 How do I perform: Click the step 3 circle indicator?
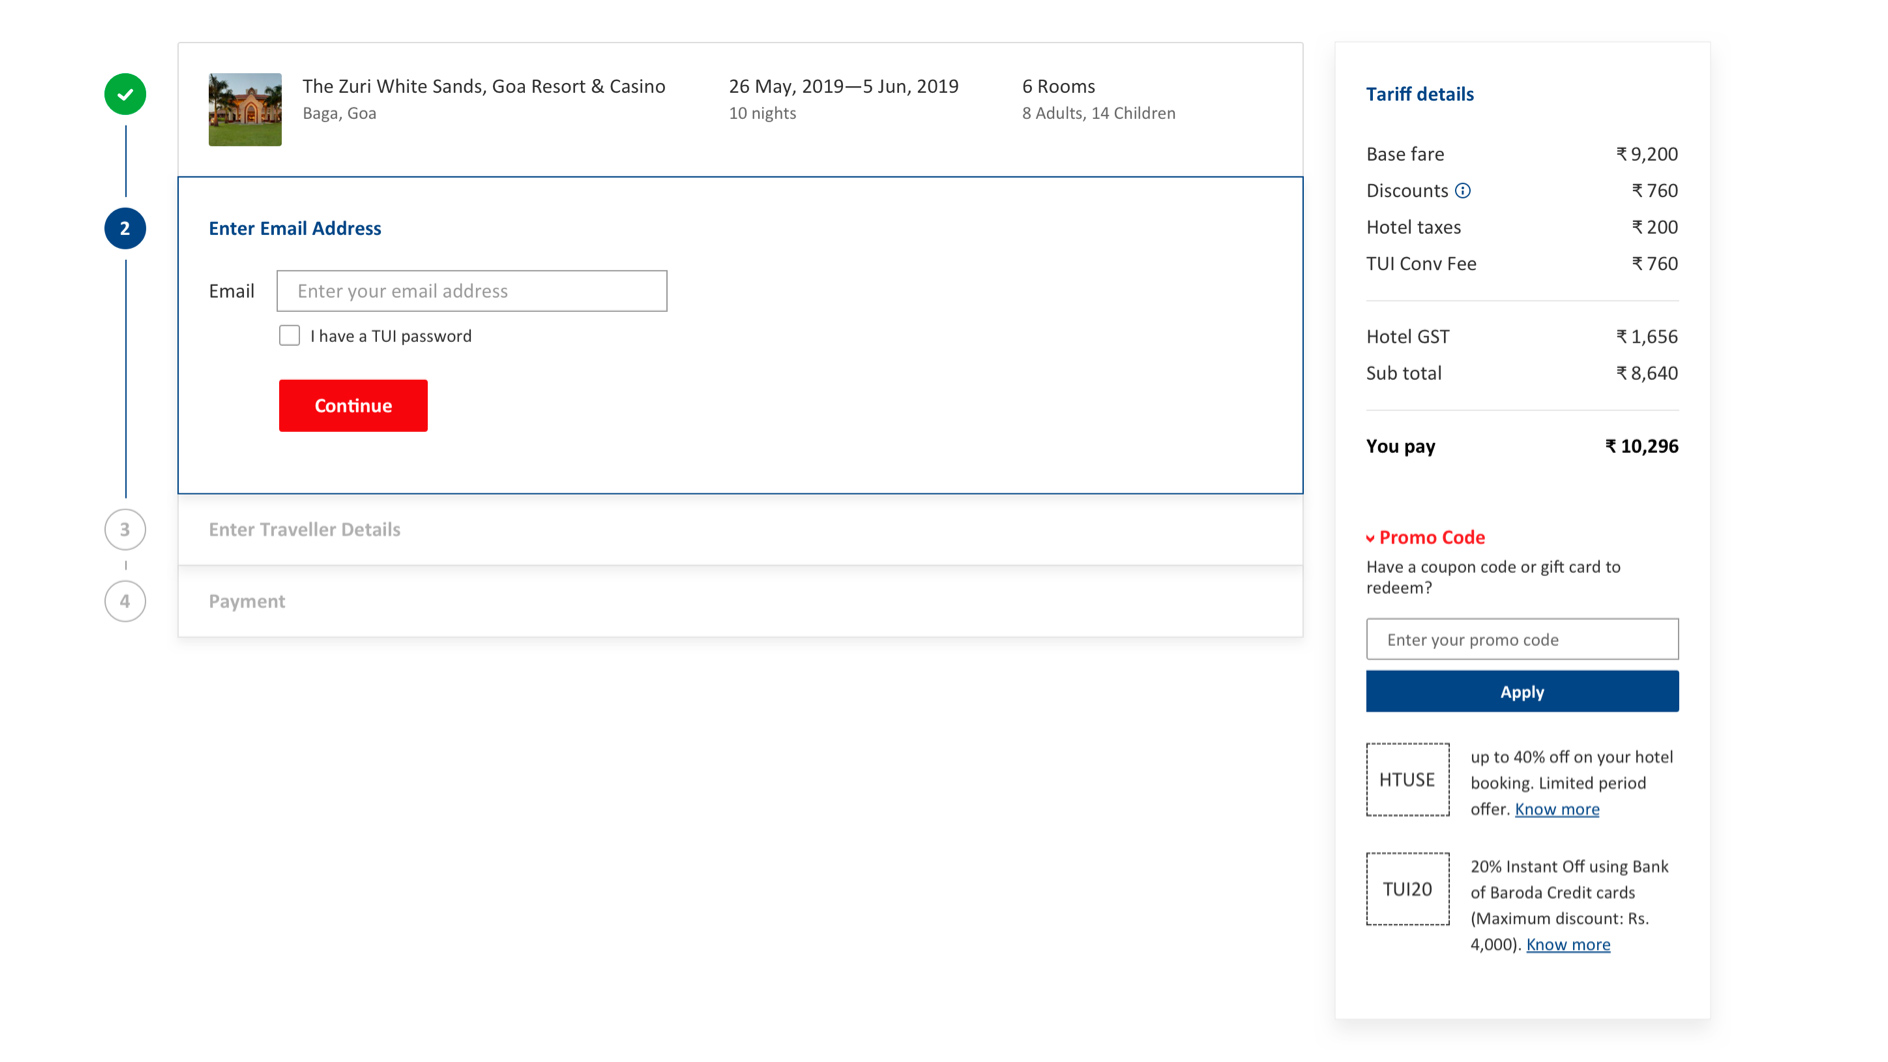click(x=125, y=529)
